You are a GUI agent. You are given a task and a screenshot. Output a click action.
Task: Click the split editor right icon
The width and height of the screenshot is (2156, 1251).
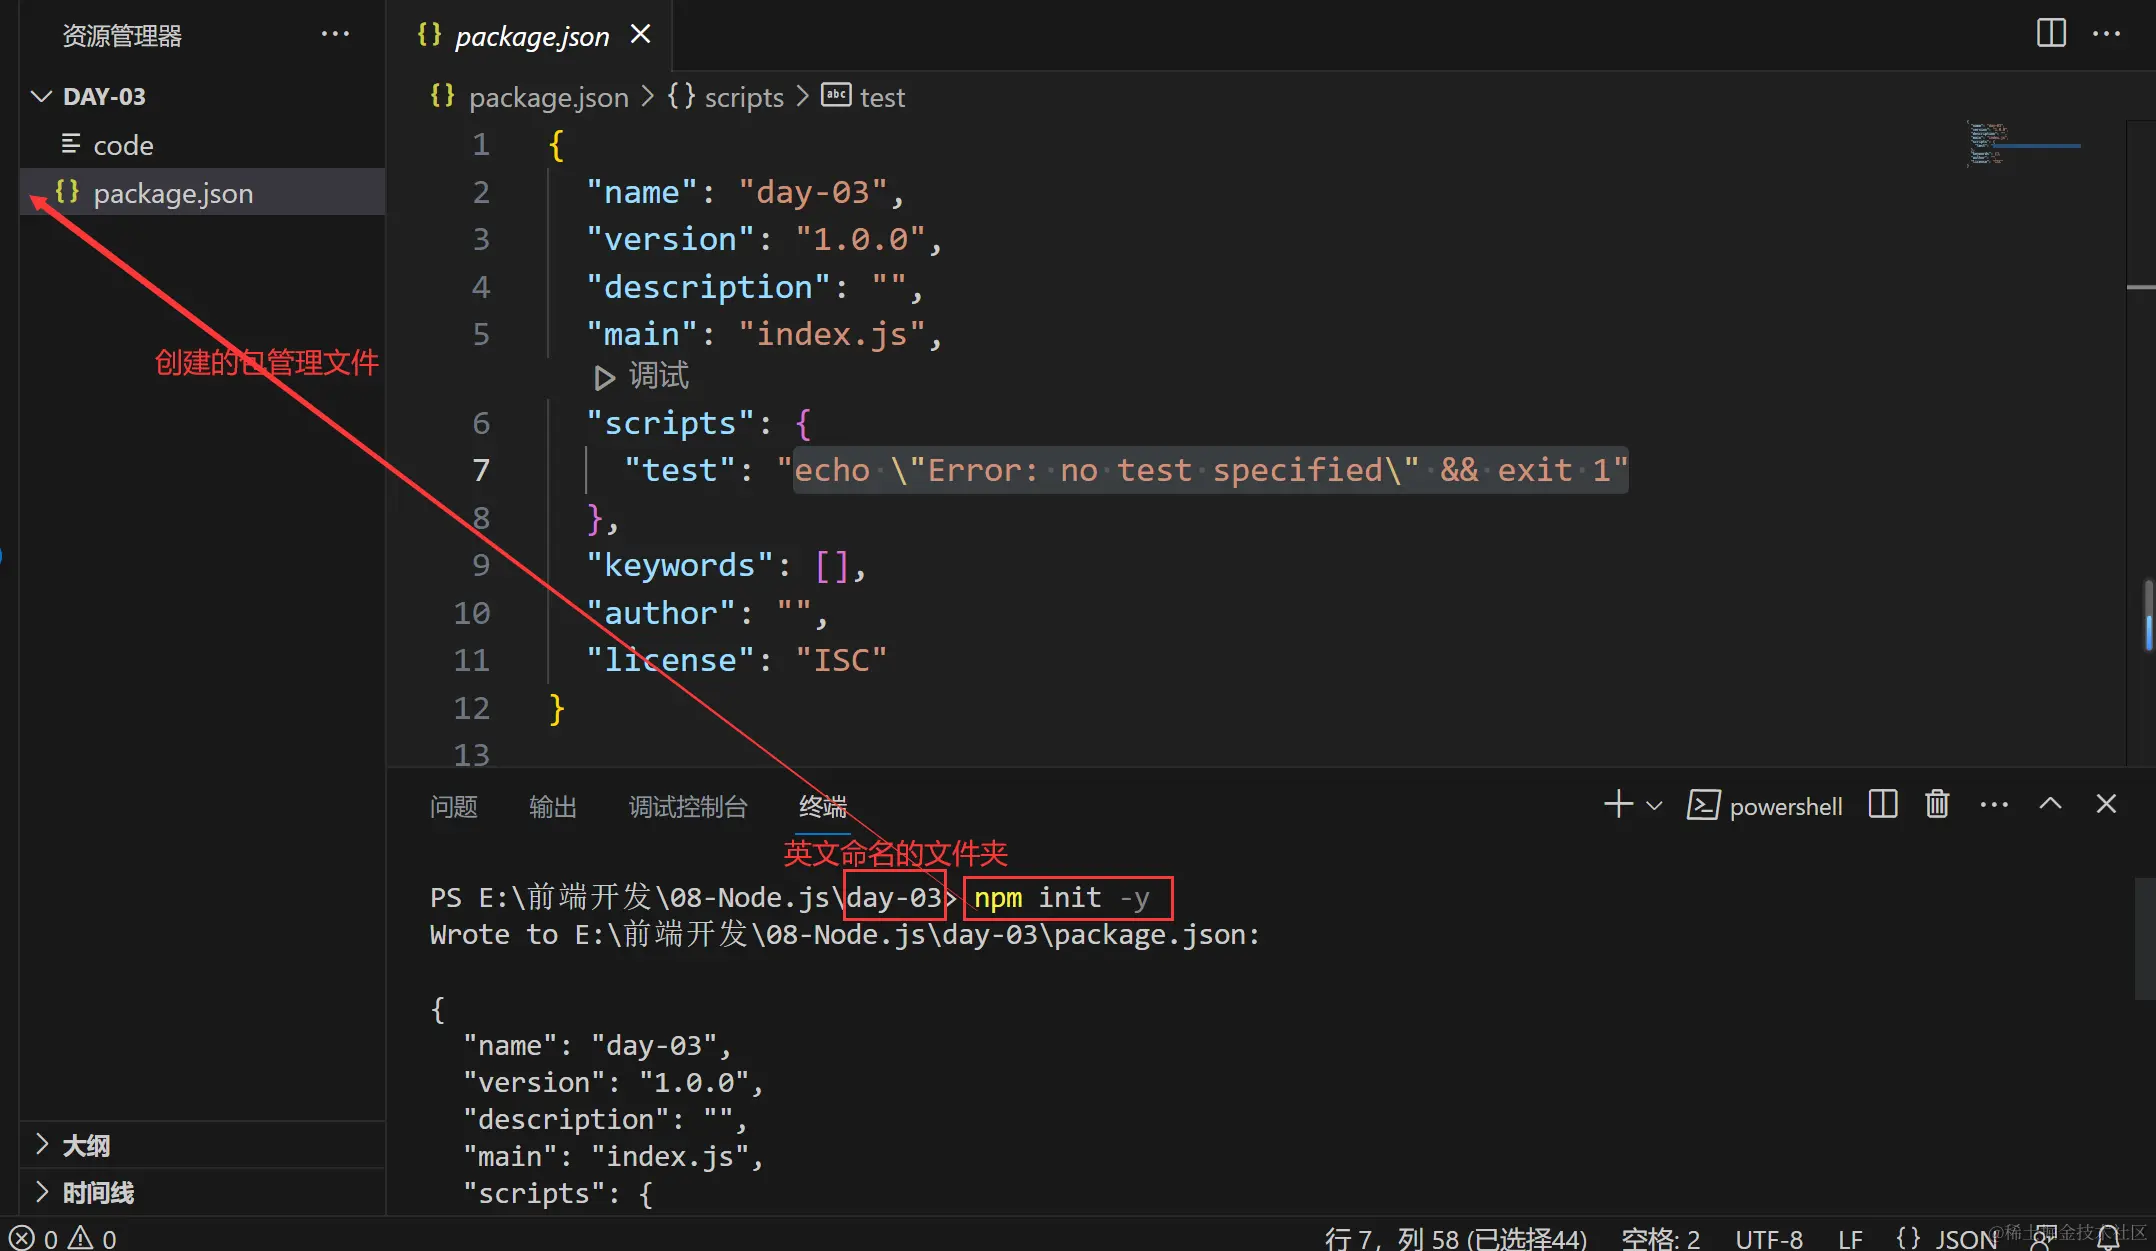point(2050,33)
